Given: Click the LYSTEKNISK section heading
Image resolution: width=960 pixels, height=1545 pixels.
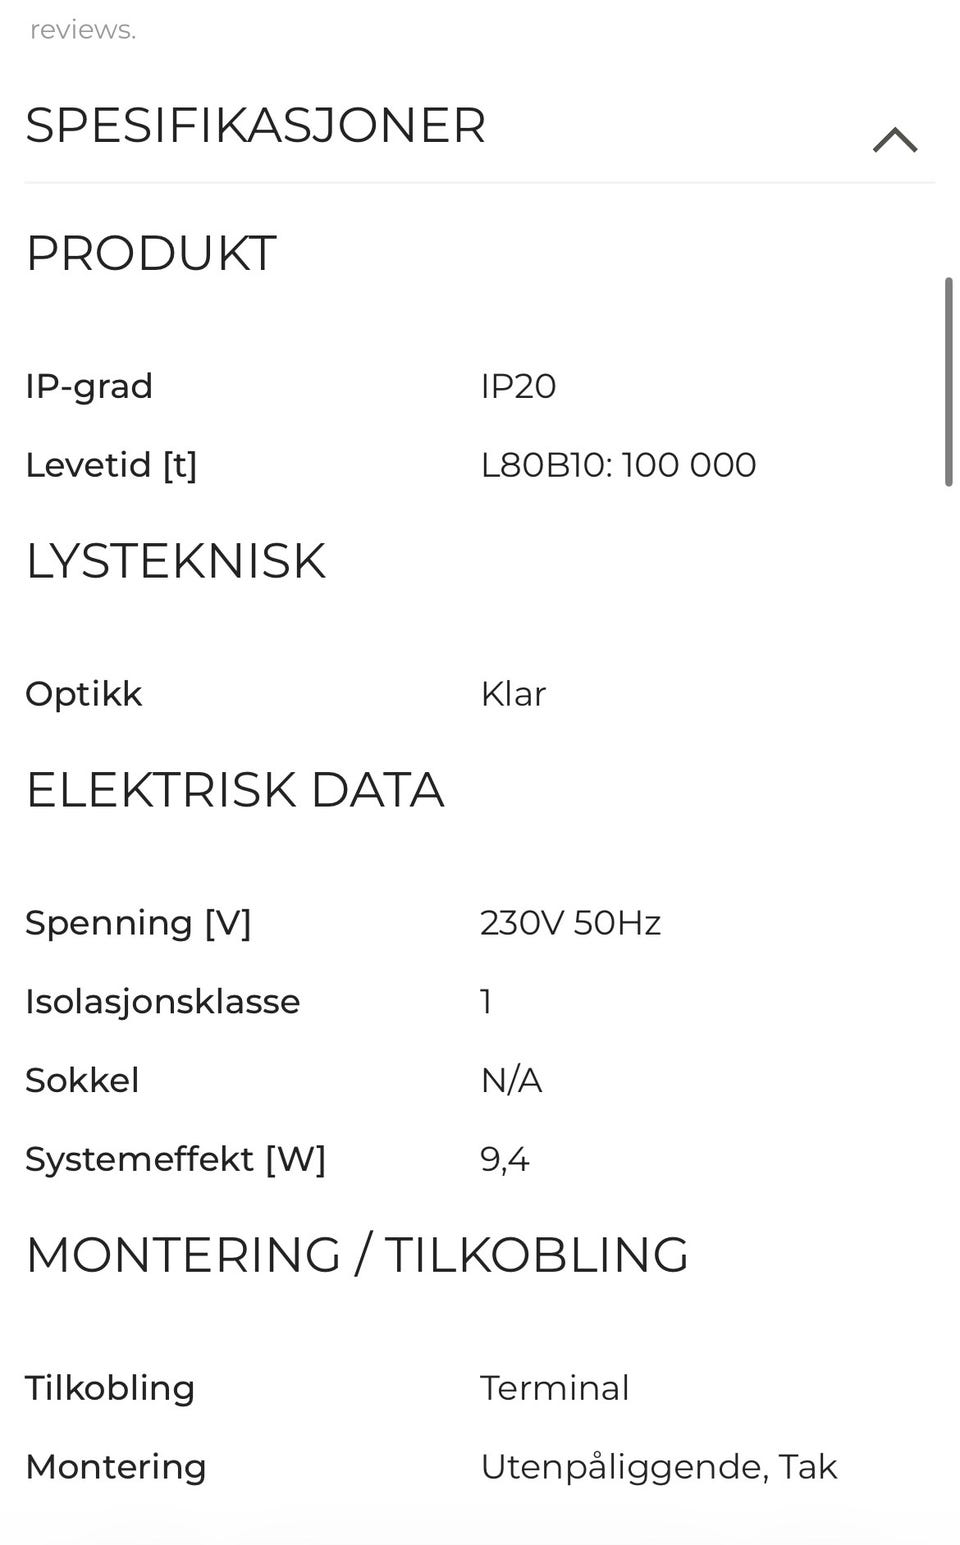Looking at the screenshot, I should [176, 561].
